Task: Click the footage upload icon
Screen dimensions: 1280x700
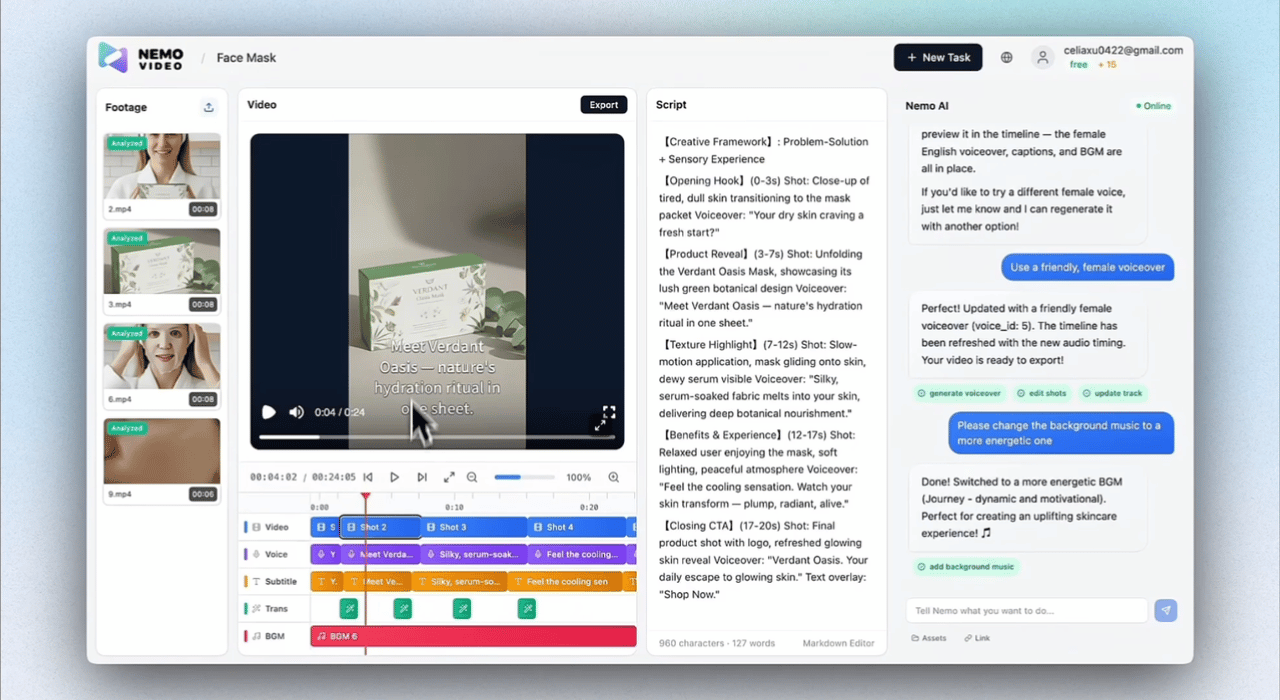Action: point(208,107)
